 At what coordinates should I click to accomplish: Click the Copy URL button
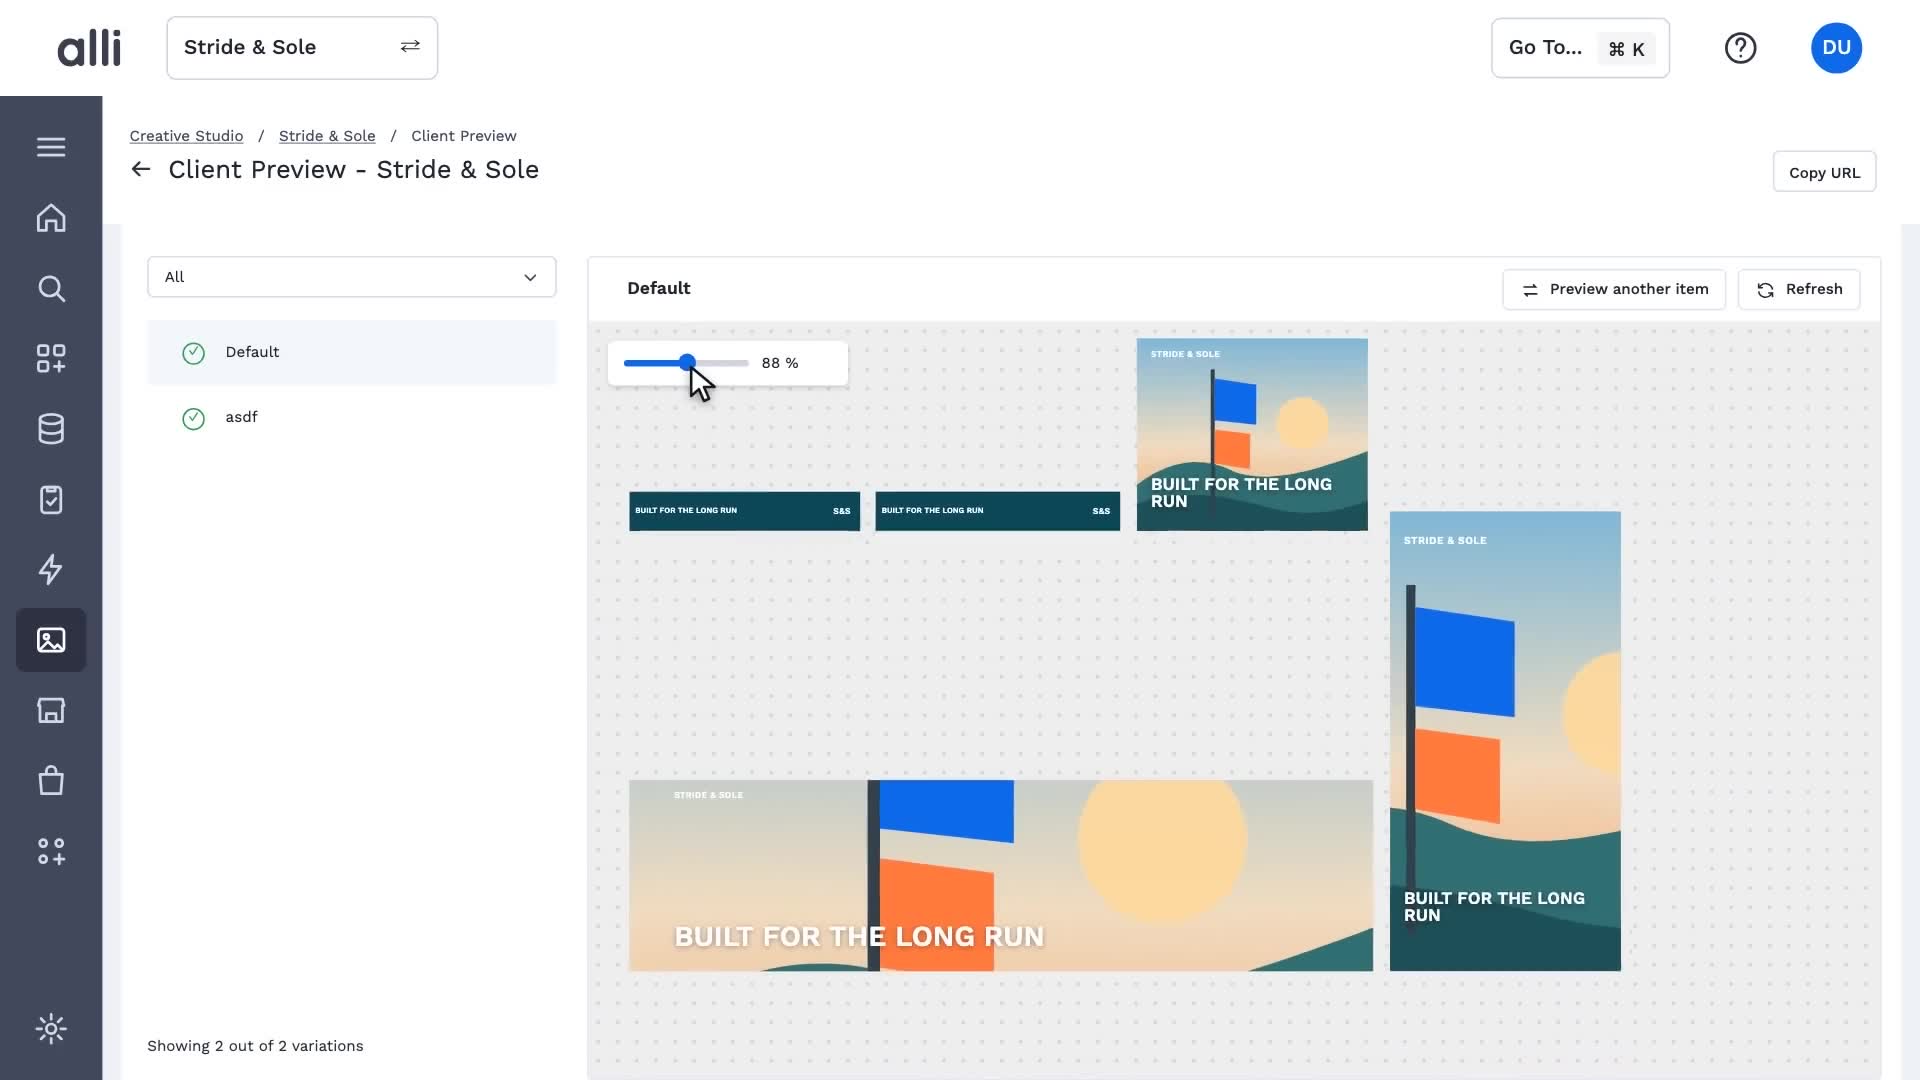point(1824,172)
